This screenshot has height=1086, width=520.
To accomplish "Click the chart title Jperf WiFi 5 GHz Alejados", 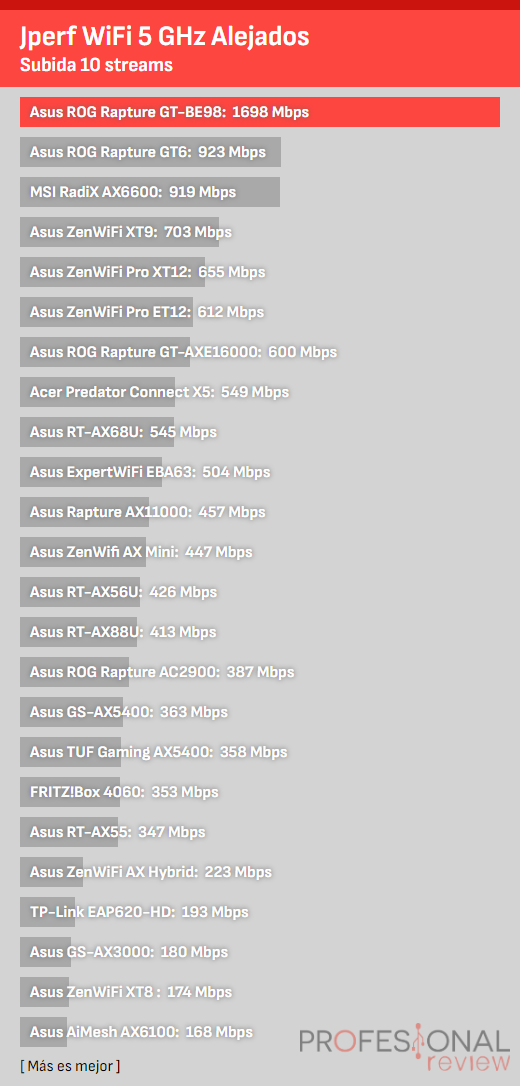I will pos(164,36).
